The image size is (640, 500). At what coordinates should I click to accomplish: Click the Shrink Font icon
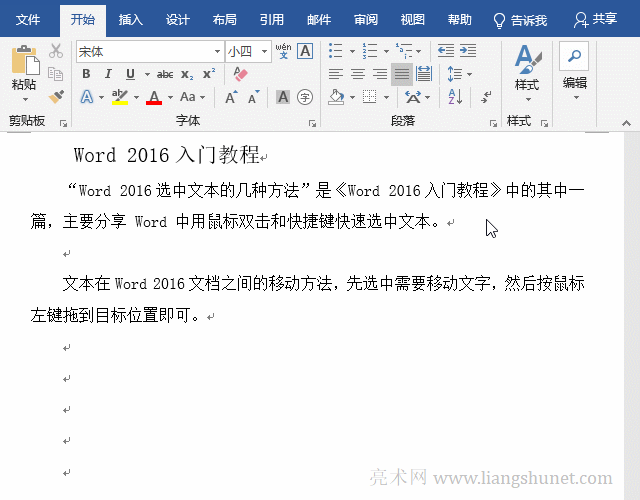253,97
